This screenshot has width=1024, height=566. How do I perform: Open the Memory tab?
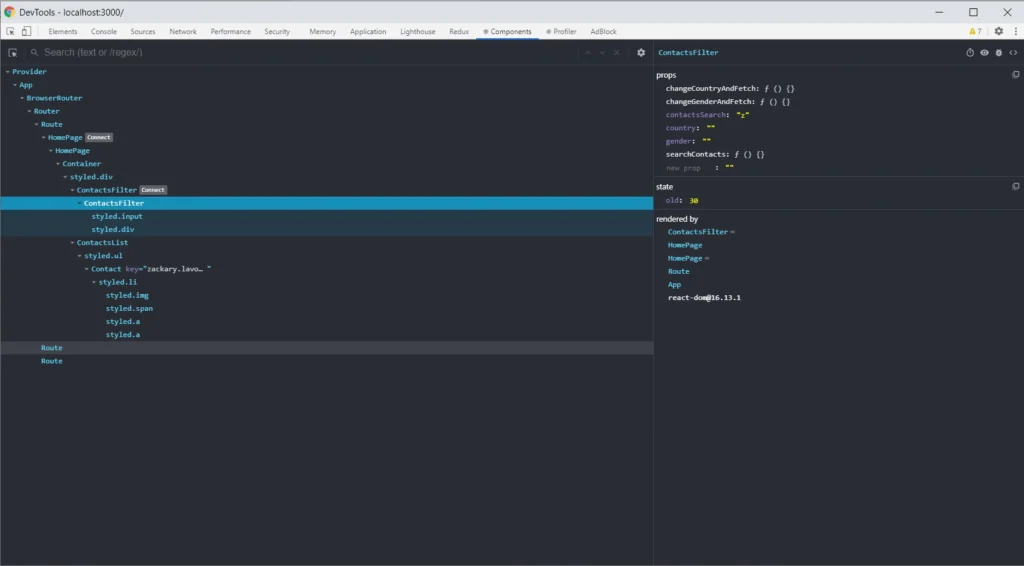323,31
